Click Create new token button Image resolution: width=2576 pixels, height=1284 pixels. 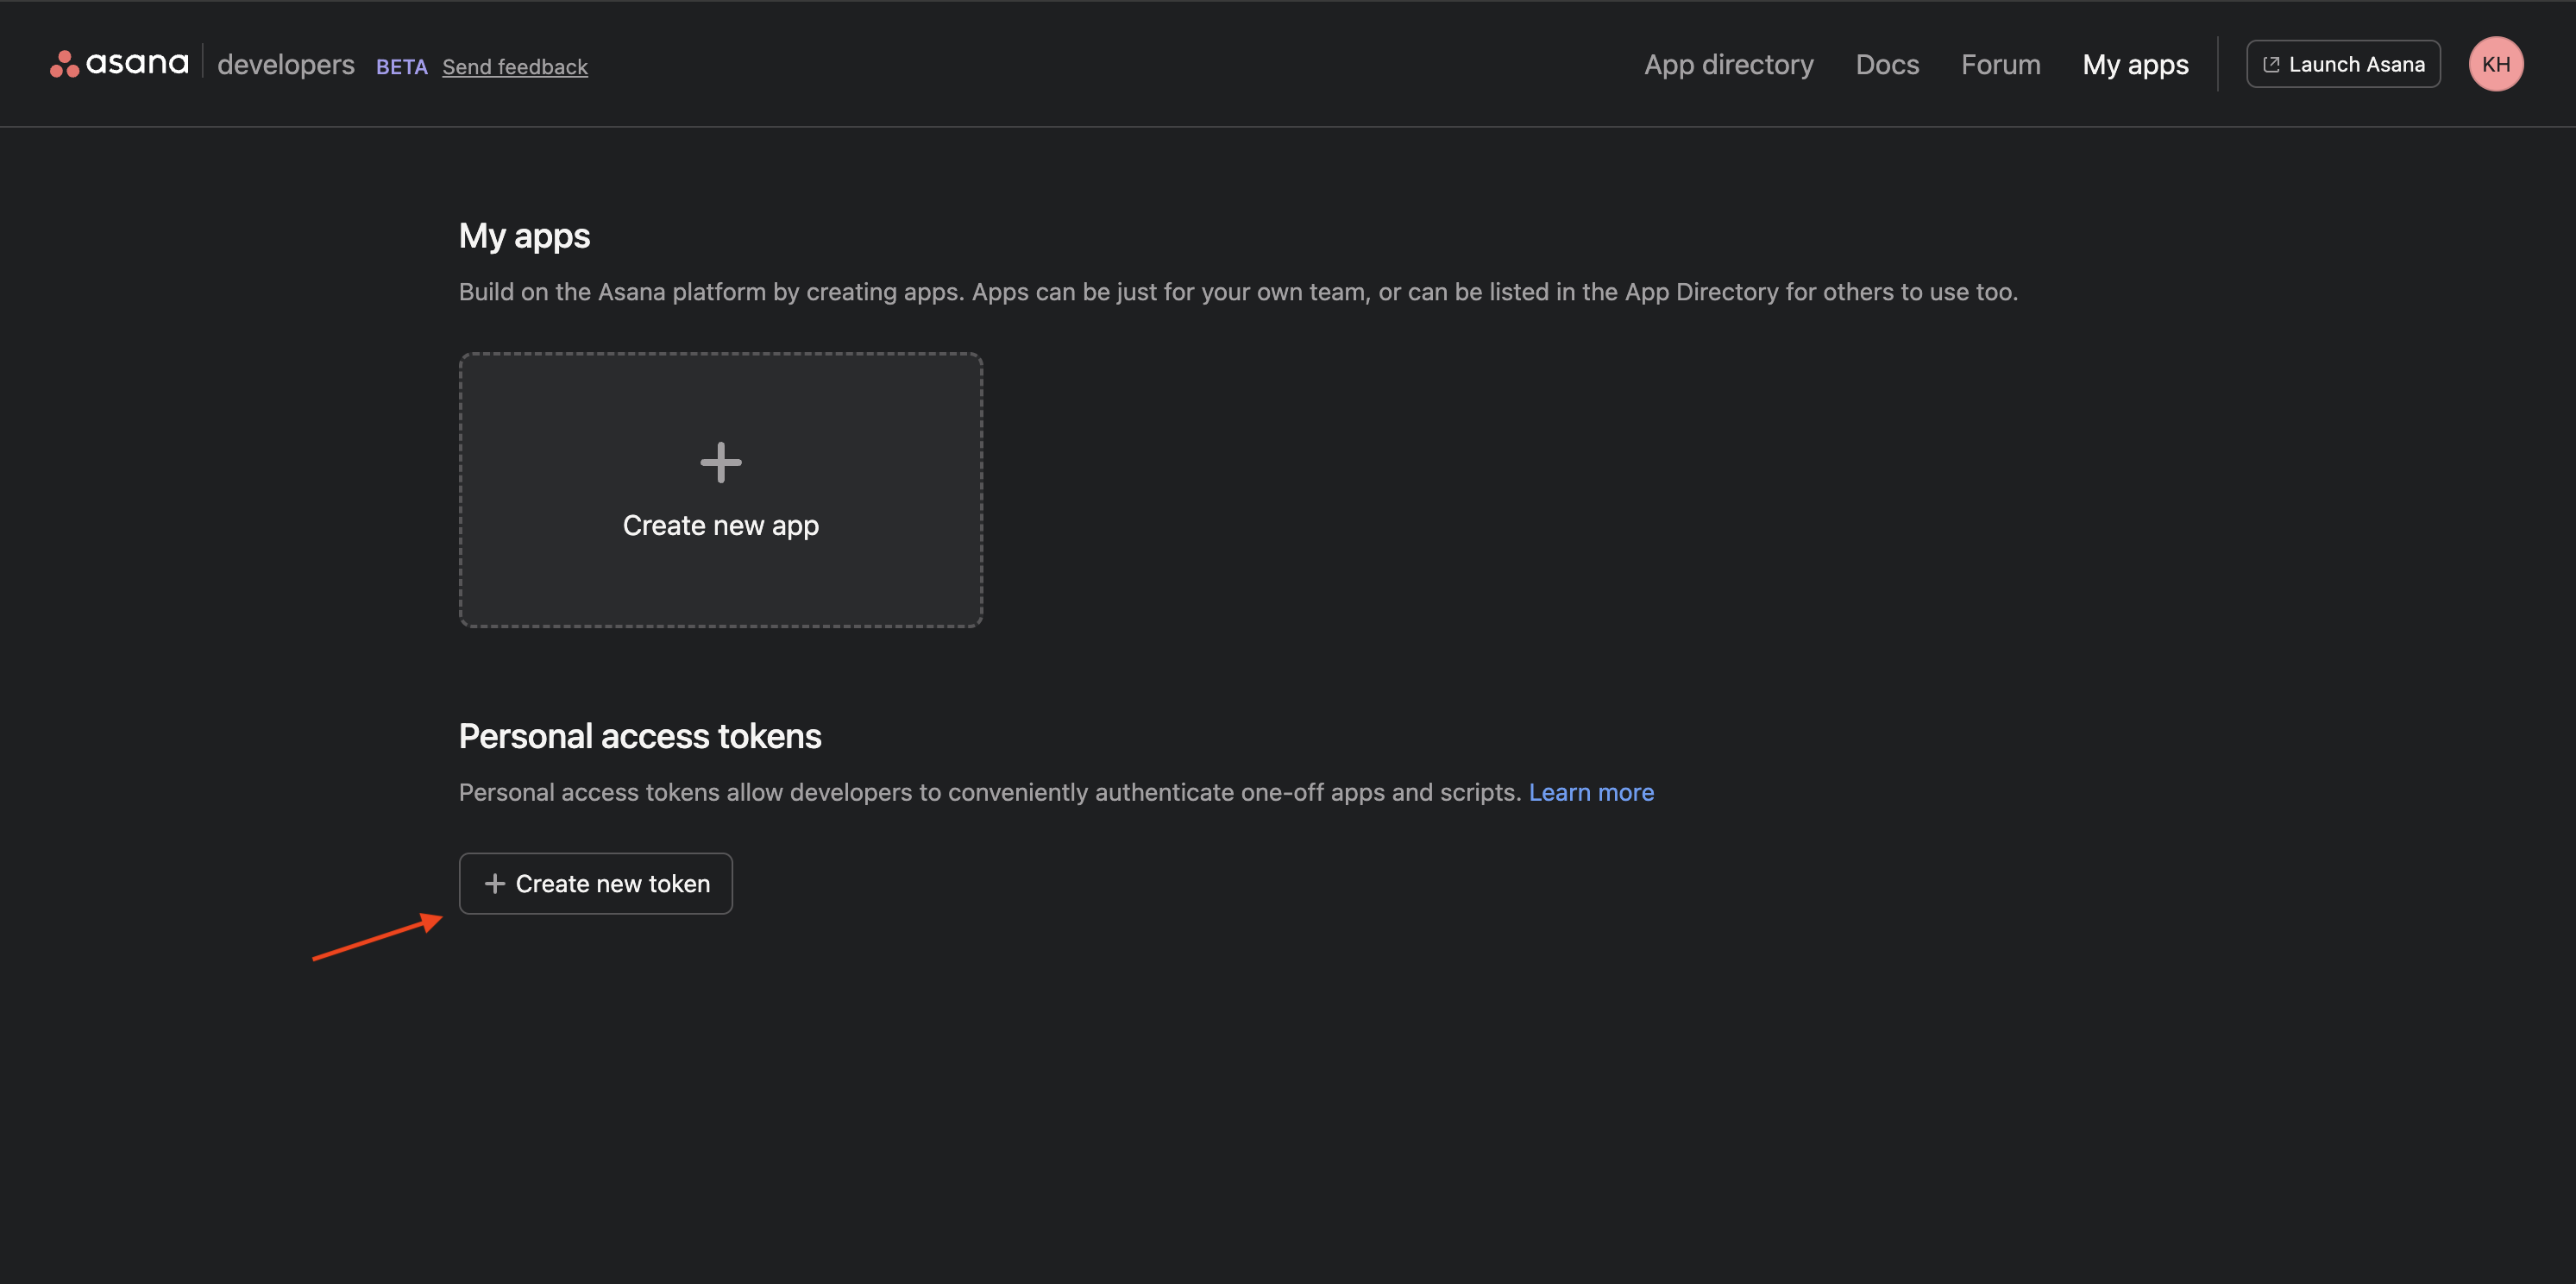click(x=595, y=884)
